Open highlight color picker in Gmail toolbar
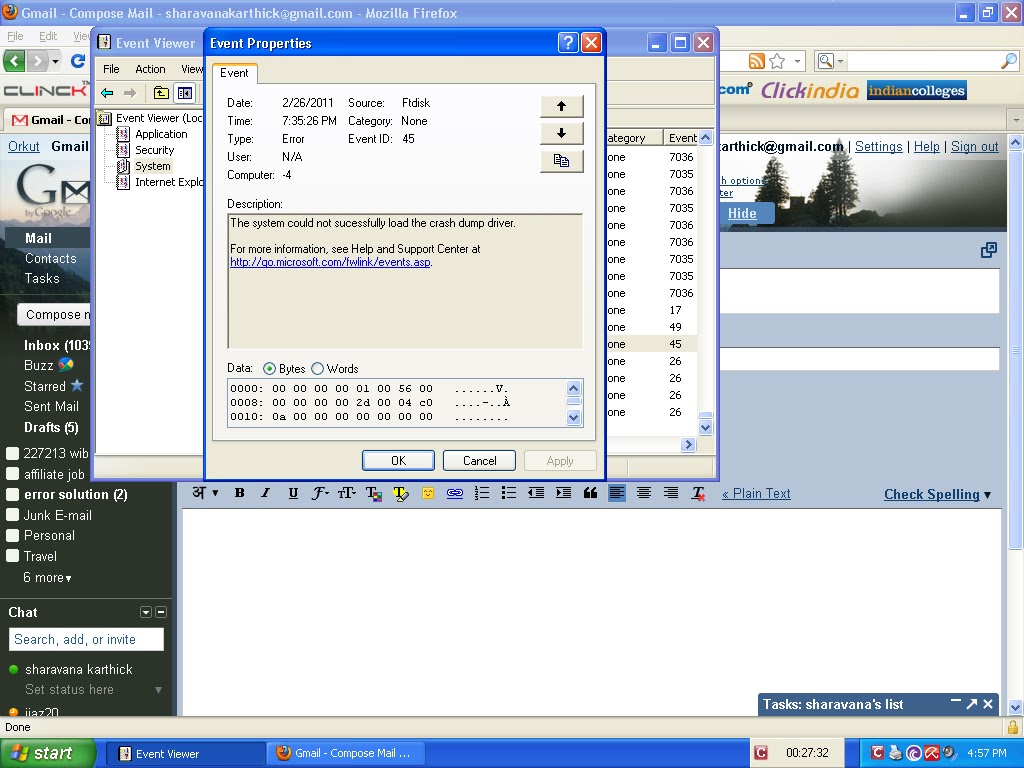Screen dimensions: 1024x768 400,494
